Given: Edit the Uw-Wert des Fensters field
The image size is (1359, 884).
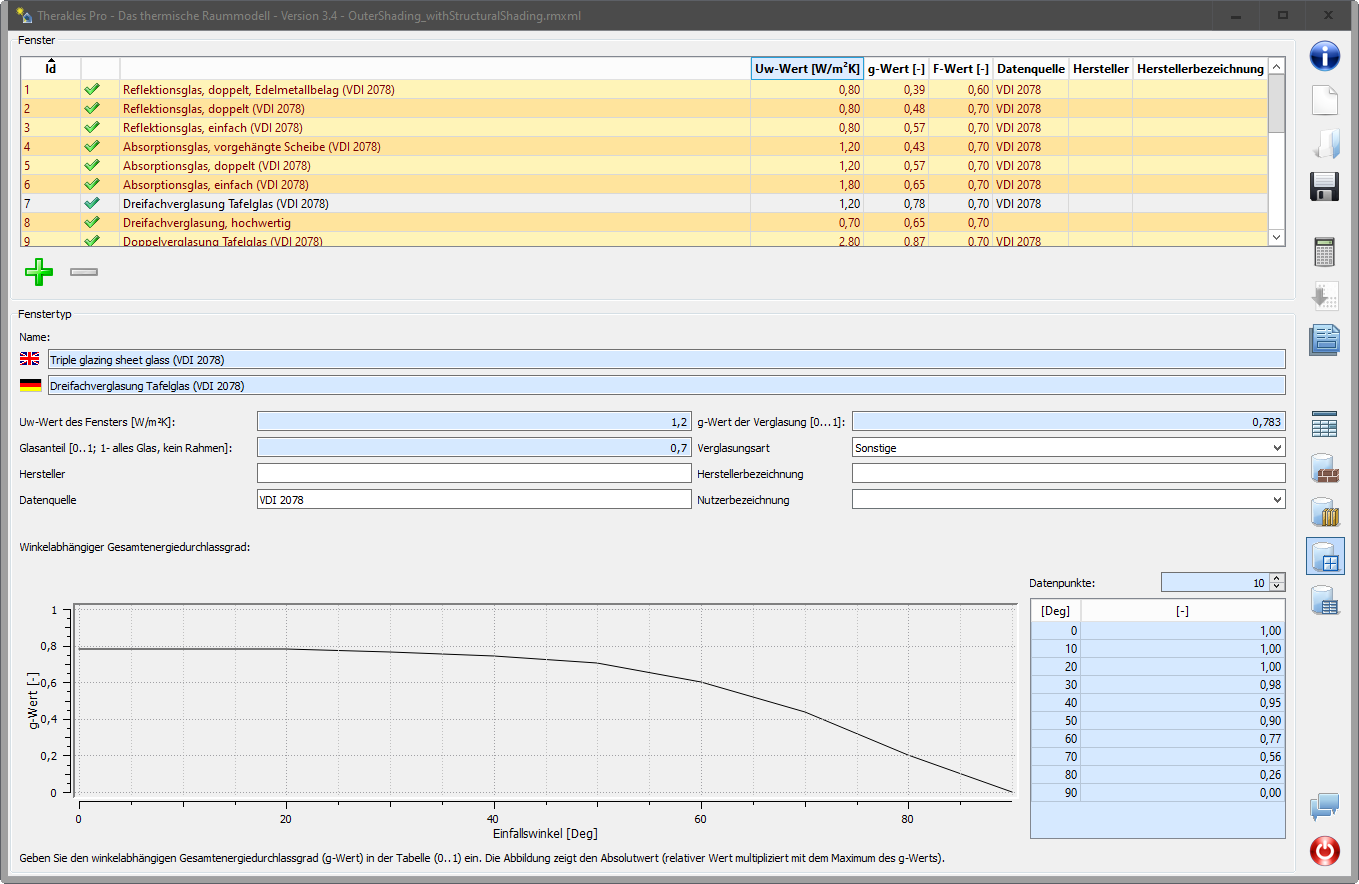Looking at the screenshot, I should tap(474, 422).
